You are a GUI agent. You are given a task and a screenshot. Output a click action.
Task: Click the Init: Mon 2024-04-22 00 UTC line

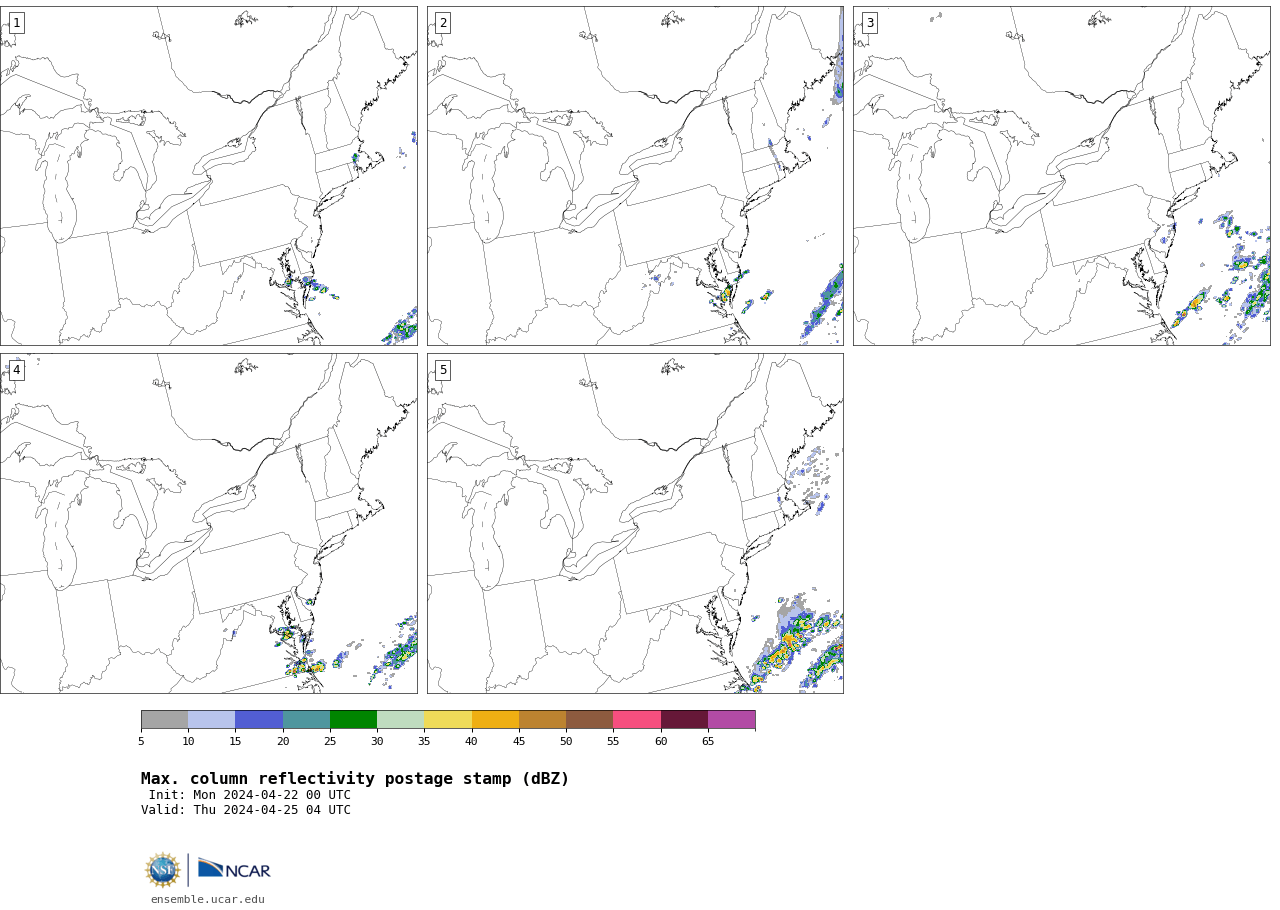click(x=250, y=795)
